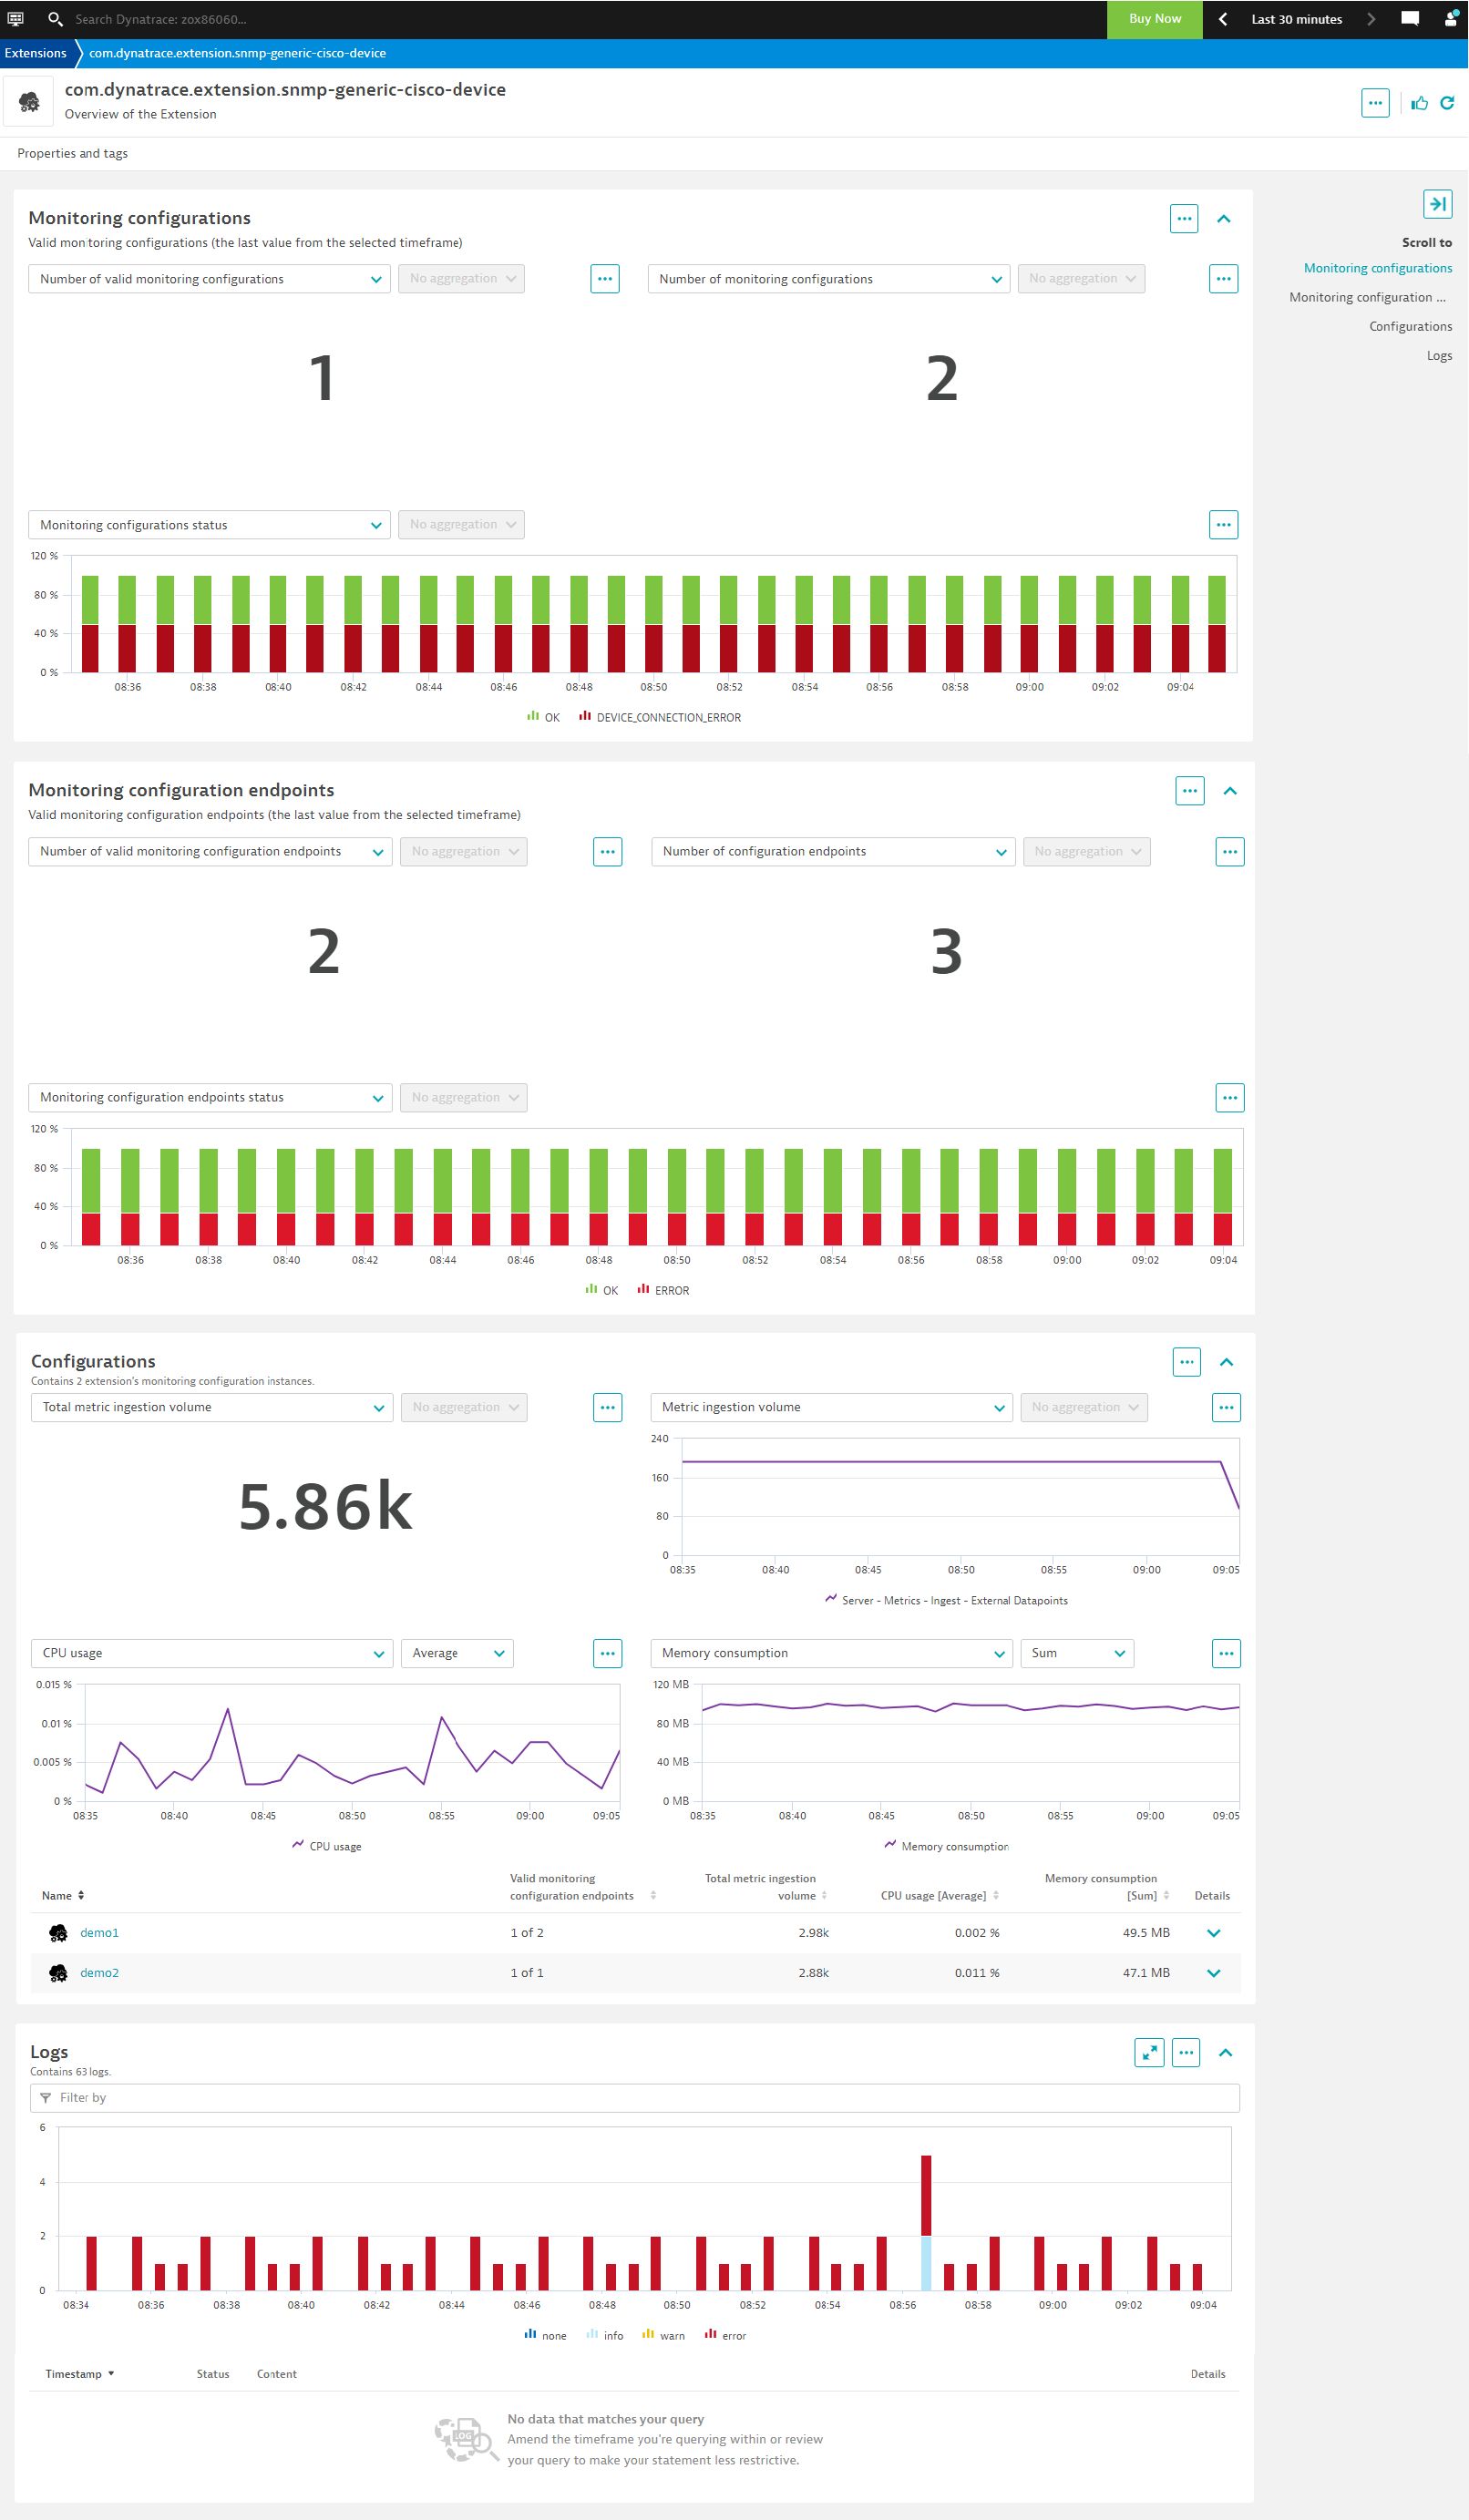Open more menu for Metric ingestion volume chart
The width and height of the screenshot is (1469, 2520).
pyautogui.click(x=1227, y=1408)
